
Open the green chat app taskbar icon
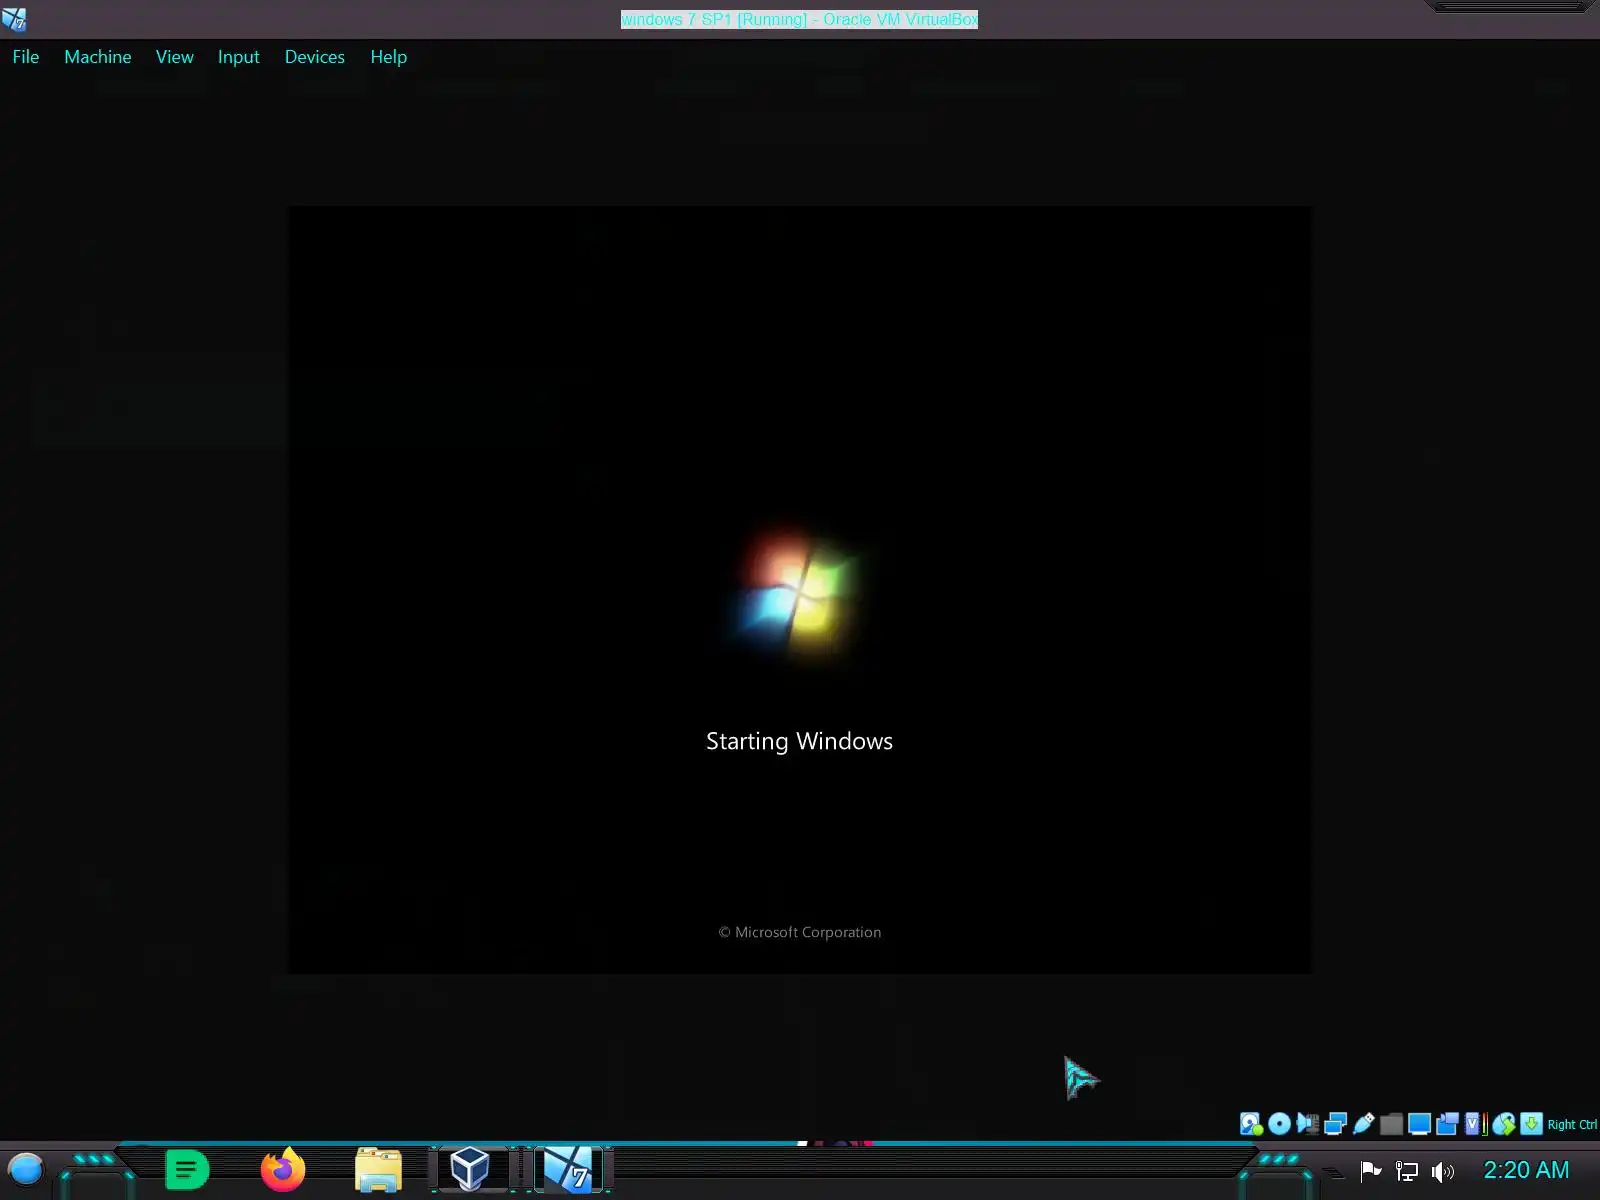[187, 1169]
